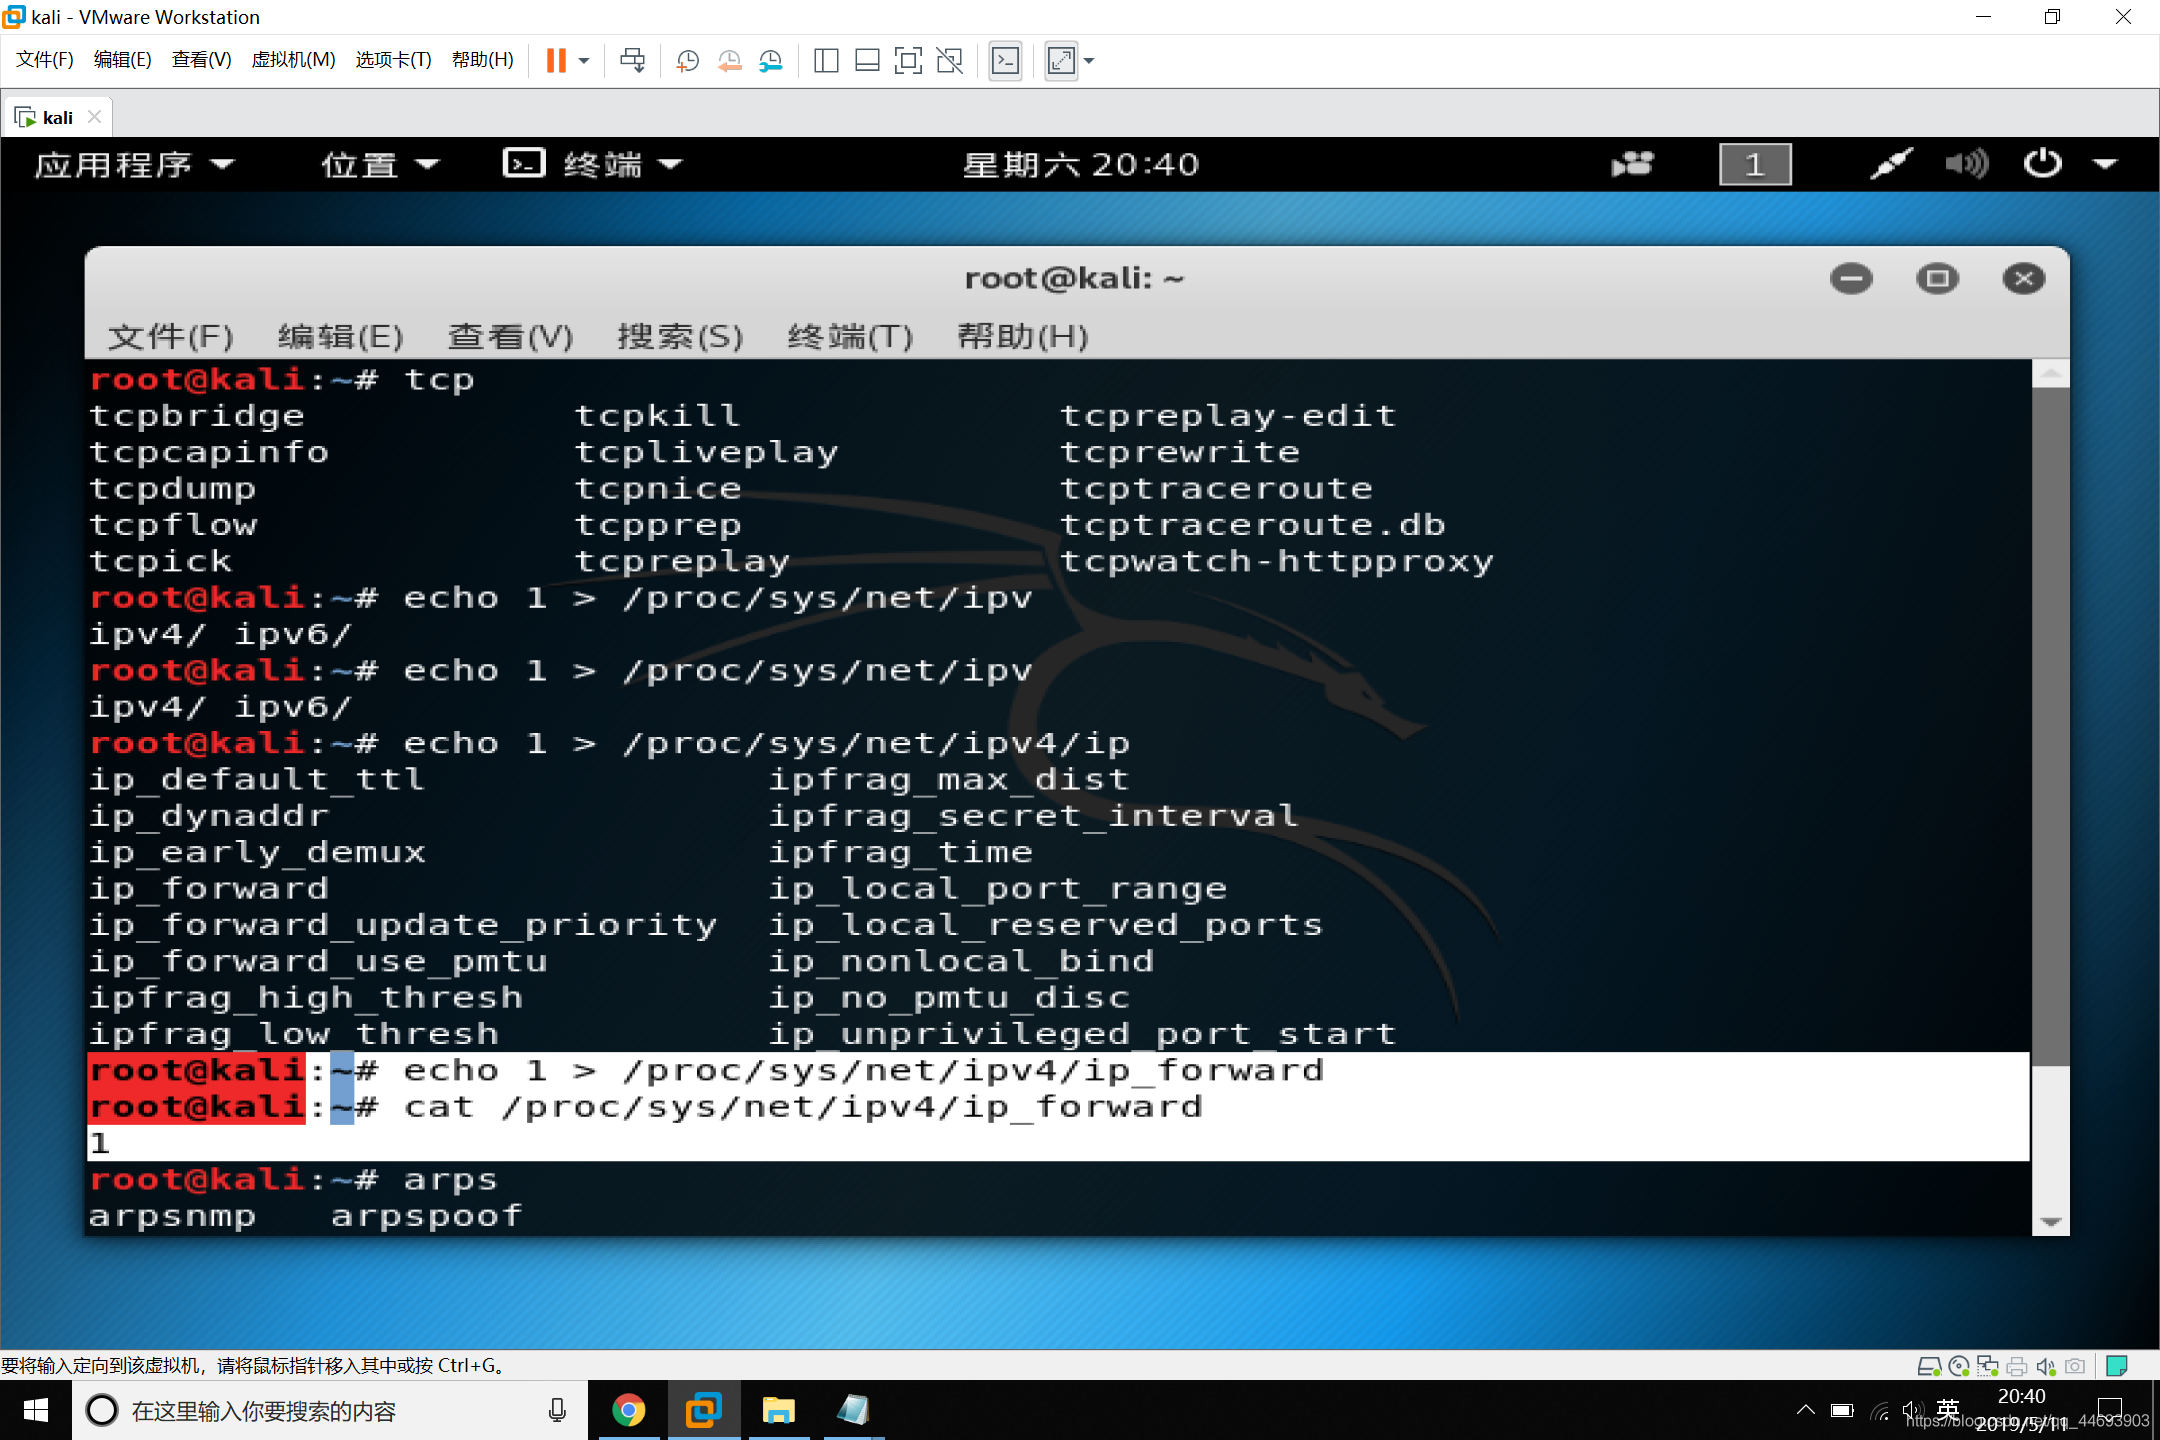This screenshot has height=1440, width=2160.
Task: Minimize the root@kali terminal window
Action: [1851, 279]
